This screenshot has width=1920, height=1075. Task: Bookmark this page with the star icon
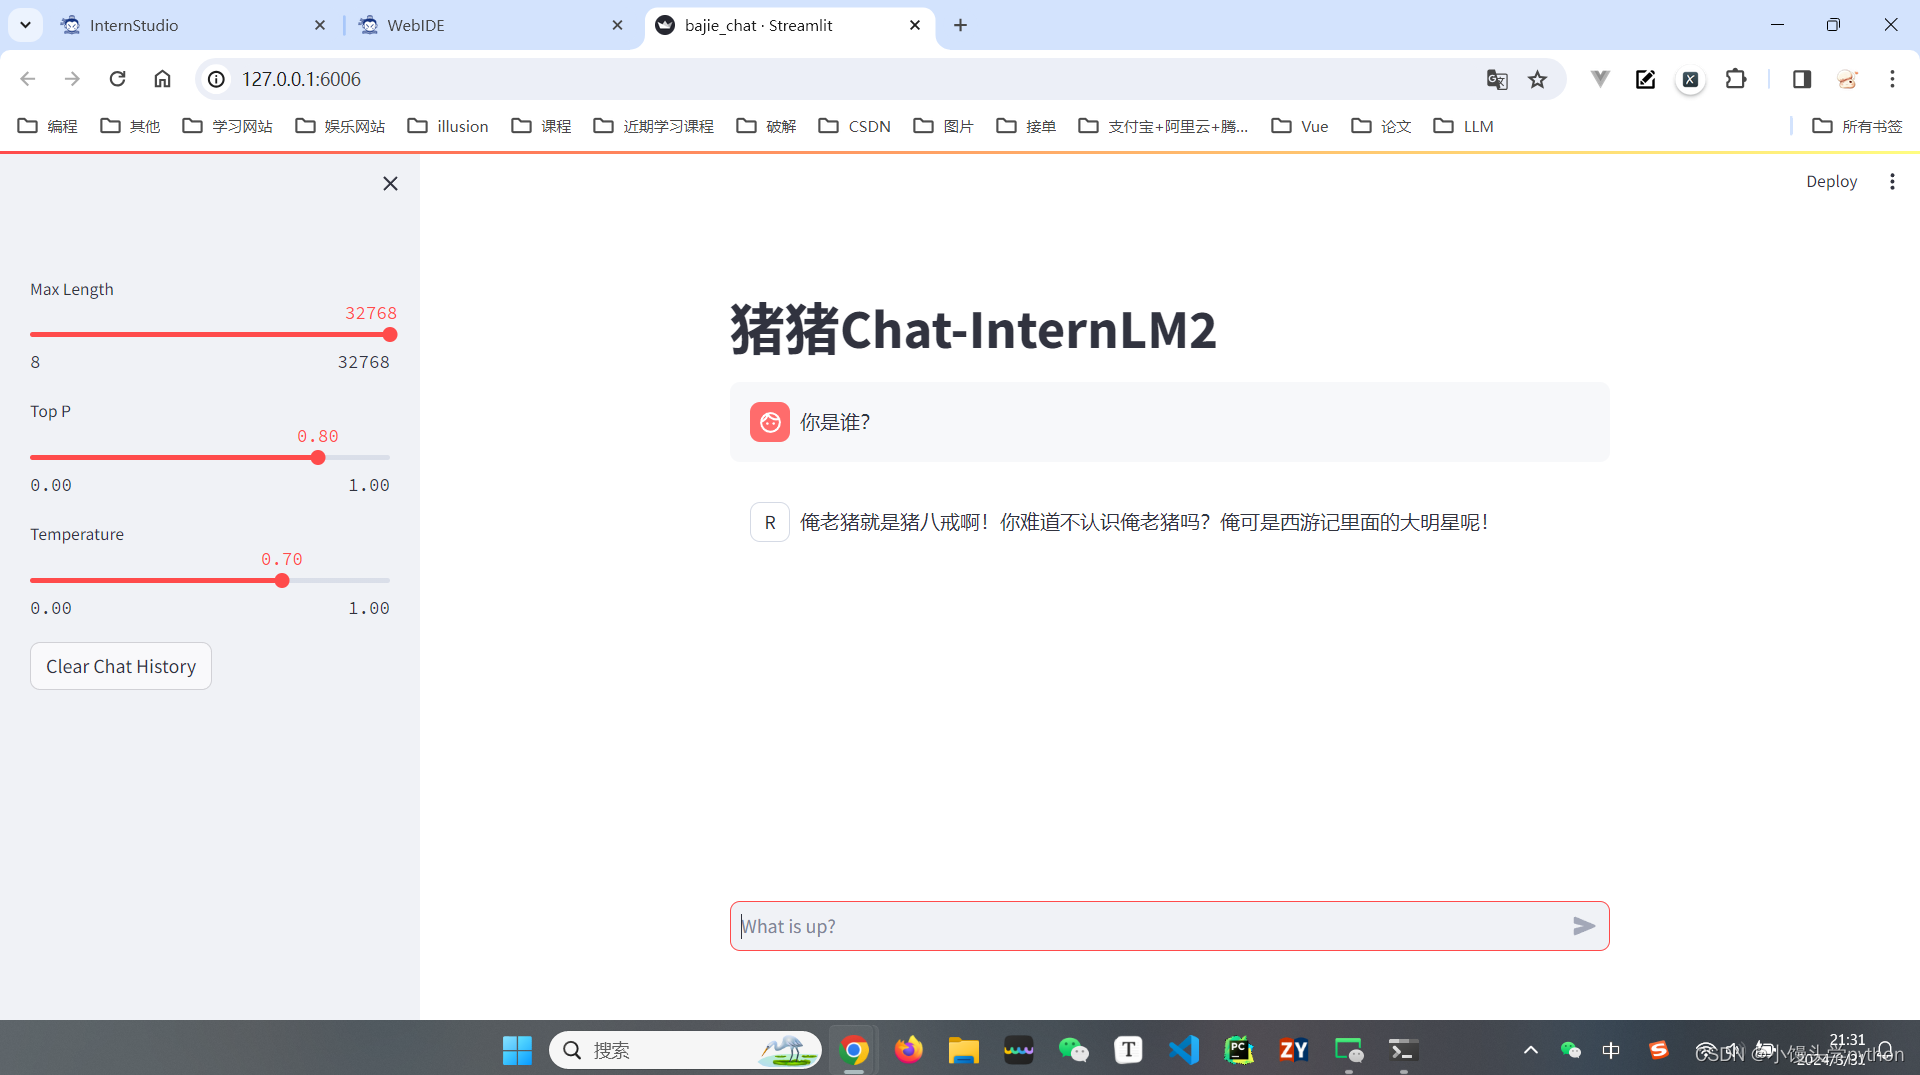point(1537,79)
